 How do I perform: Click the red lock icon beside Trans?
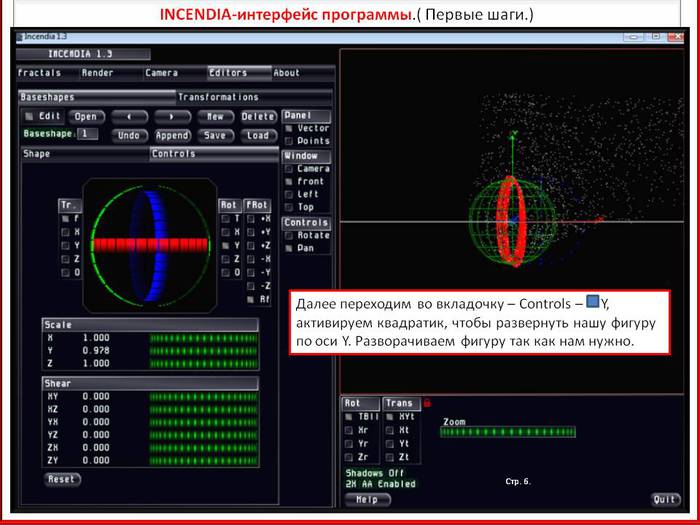coord(427,403)
